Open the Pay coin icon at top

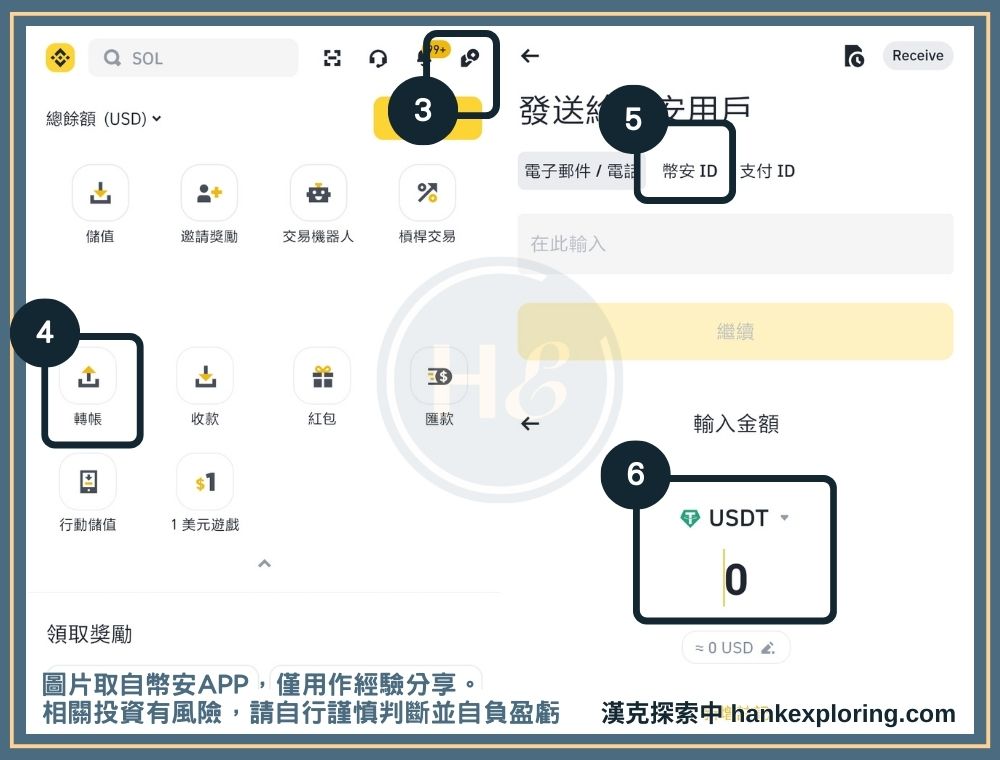click(x=470, y=59)
